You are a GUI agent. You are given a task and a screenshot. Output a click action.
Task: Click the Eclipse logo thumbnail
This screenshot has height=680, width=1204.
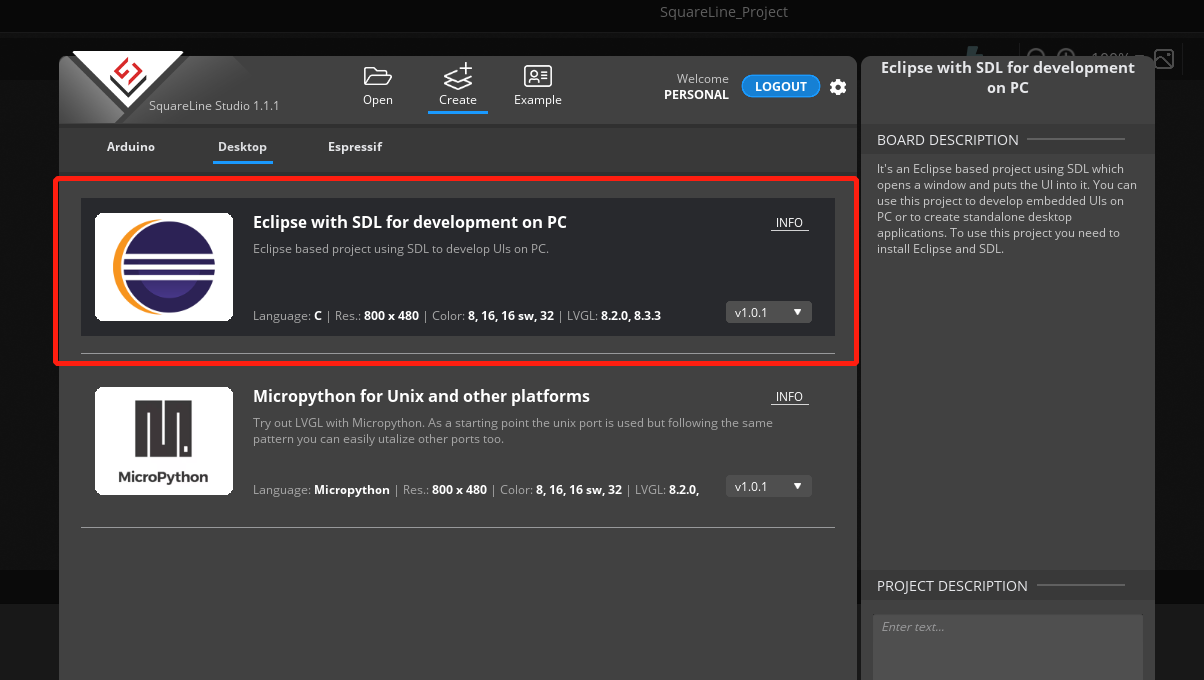point(164,267)
